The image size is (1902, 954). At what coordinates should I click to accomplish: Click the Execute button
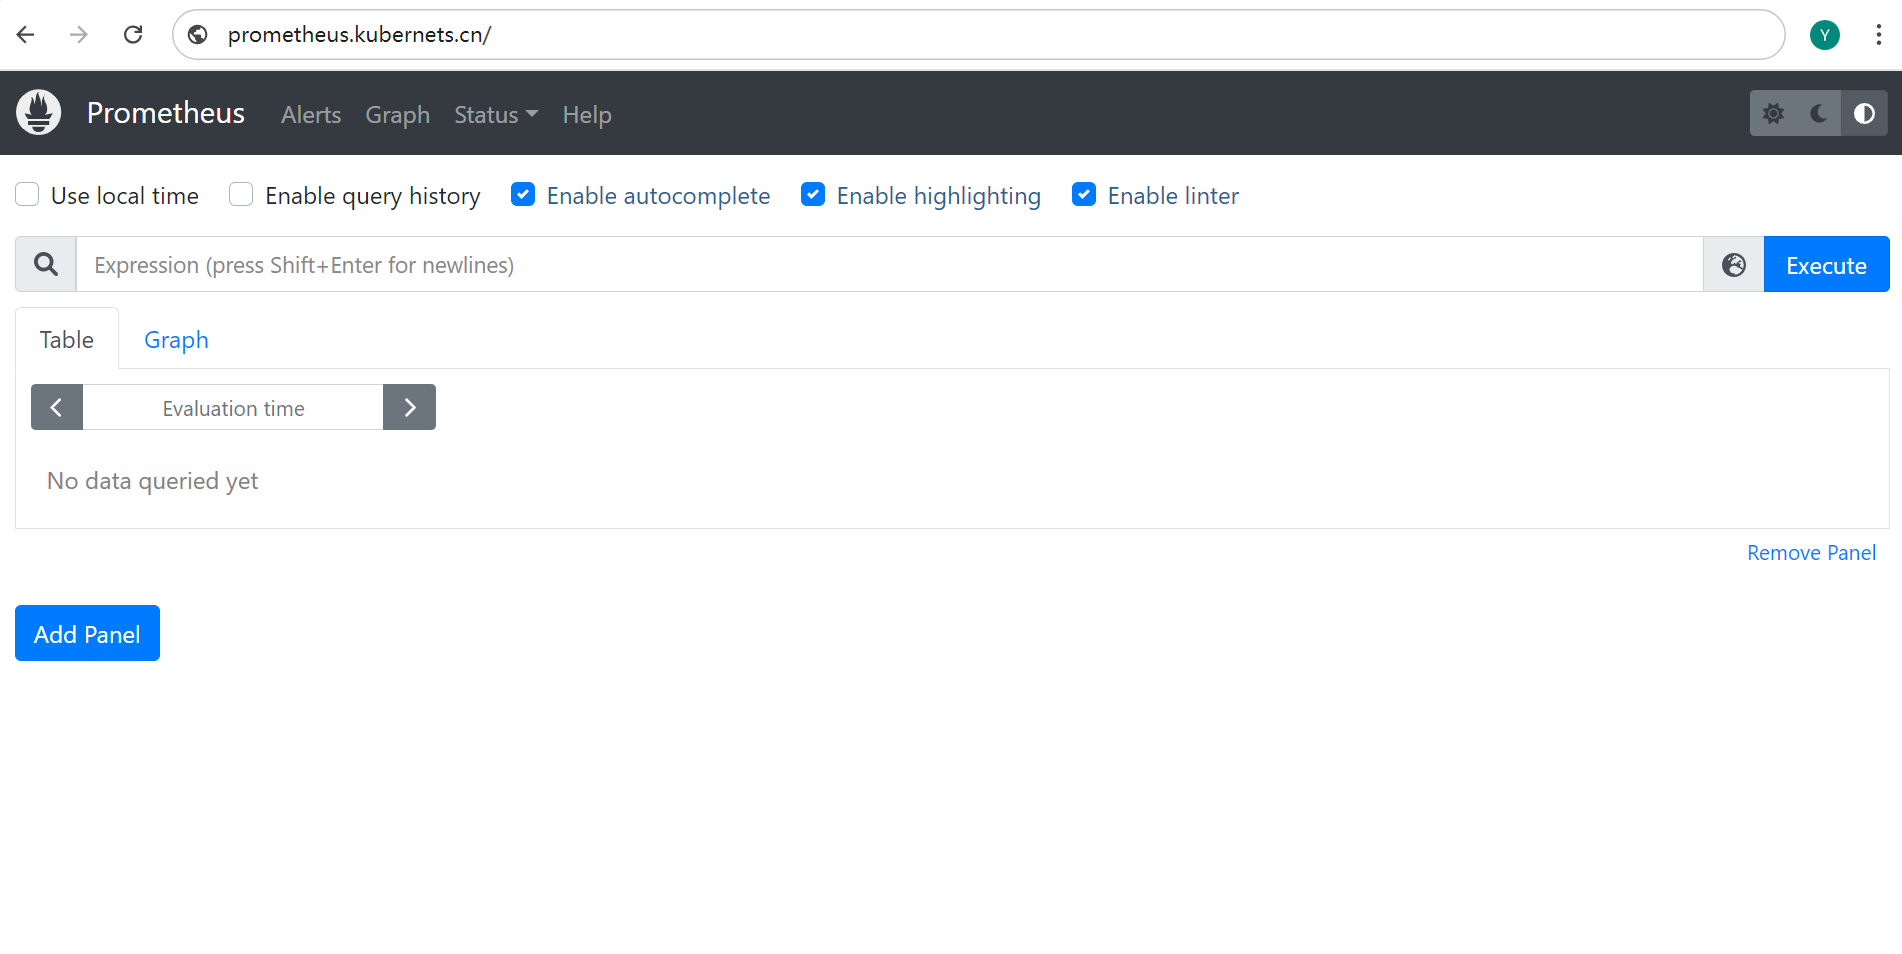tap(1826, 265)
